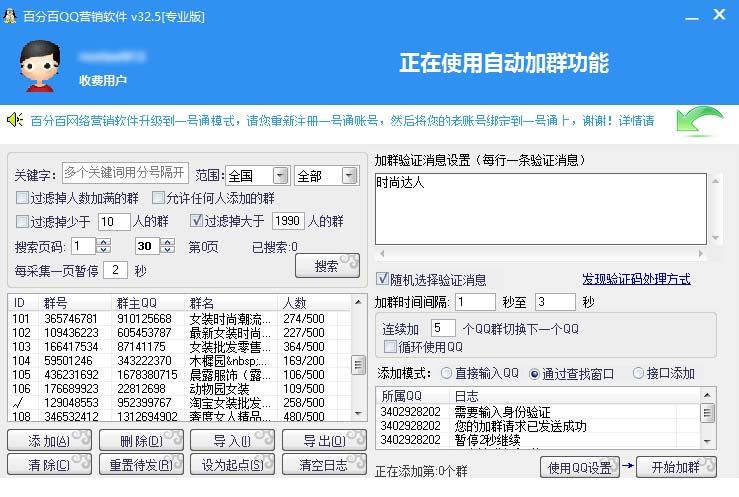Toggle 随机选择验证消息 checkbox
The image size is (739, 497).
(x=382, y=279)
